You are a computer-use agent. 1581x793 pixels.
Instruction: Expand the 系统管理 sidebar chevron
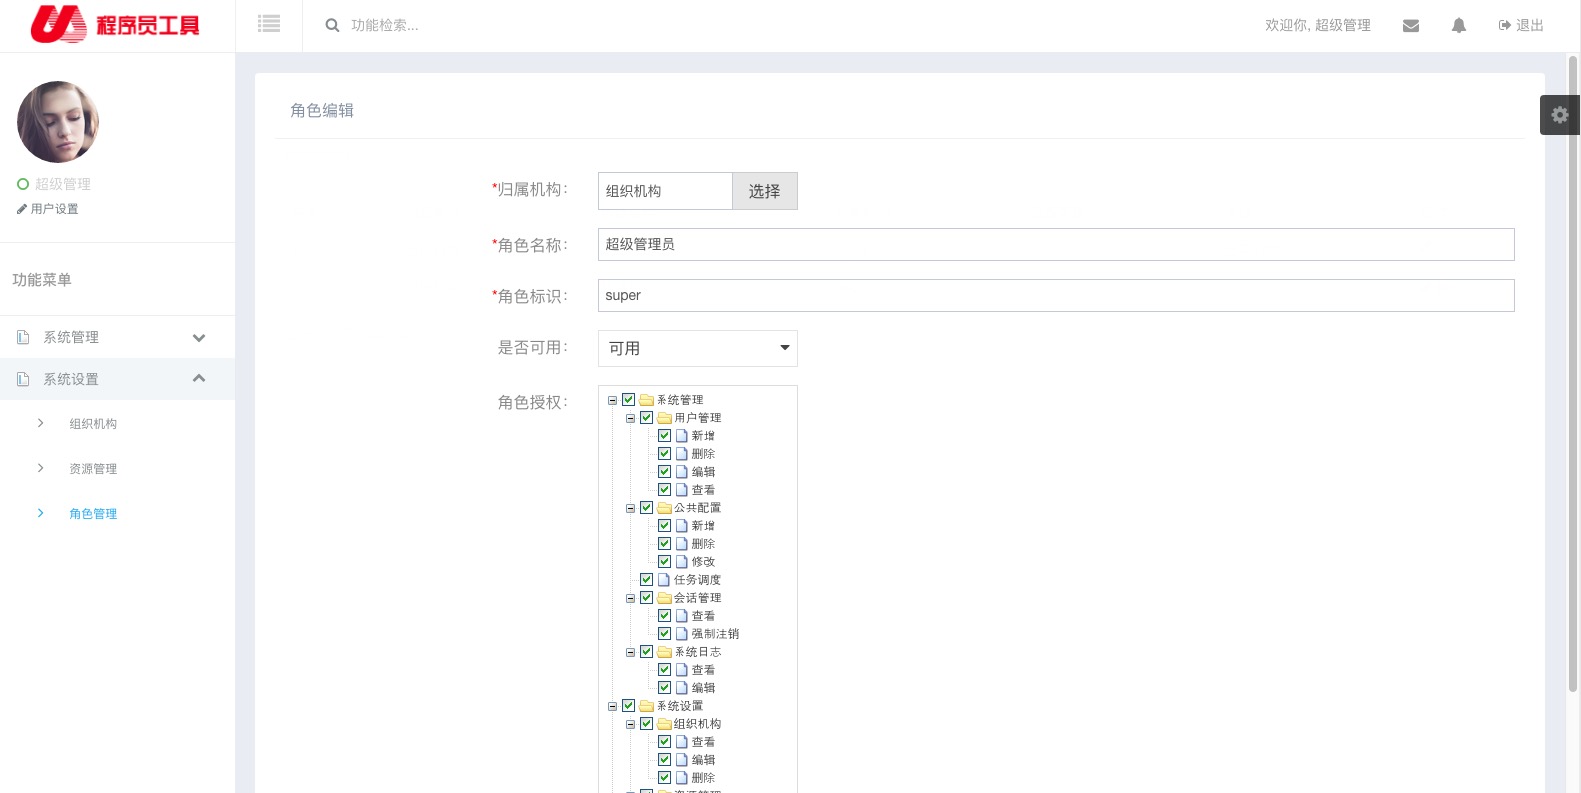pos(199,338)
